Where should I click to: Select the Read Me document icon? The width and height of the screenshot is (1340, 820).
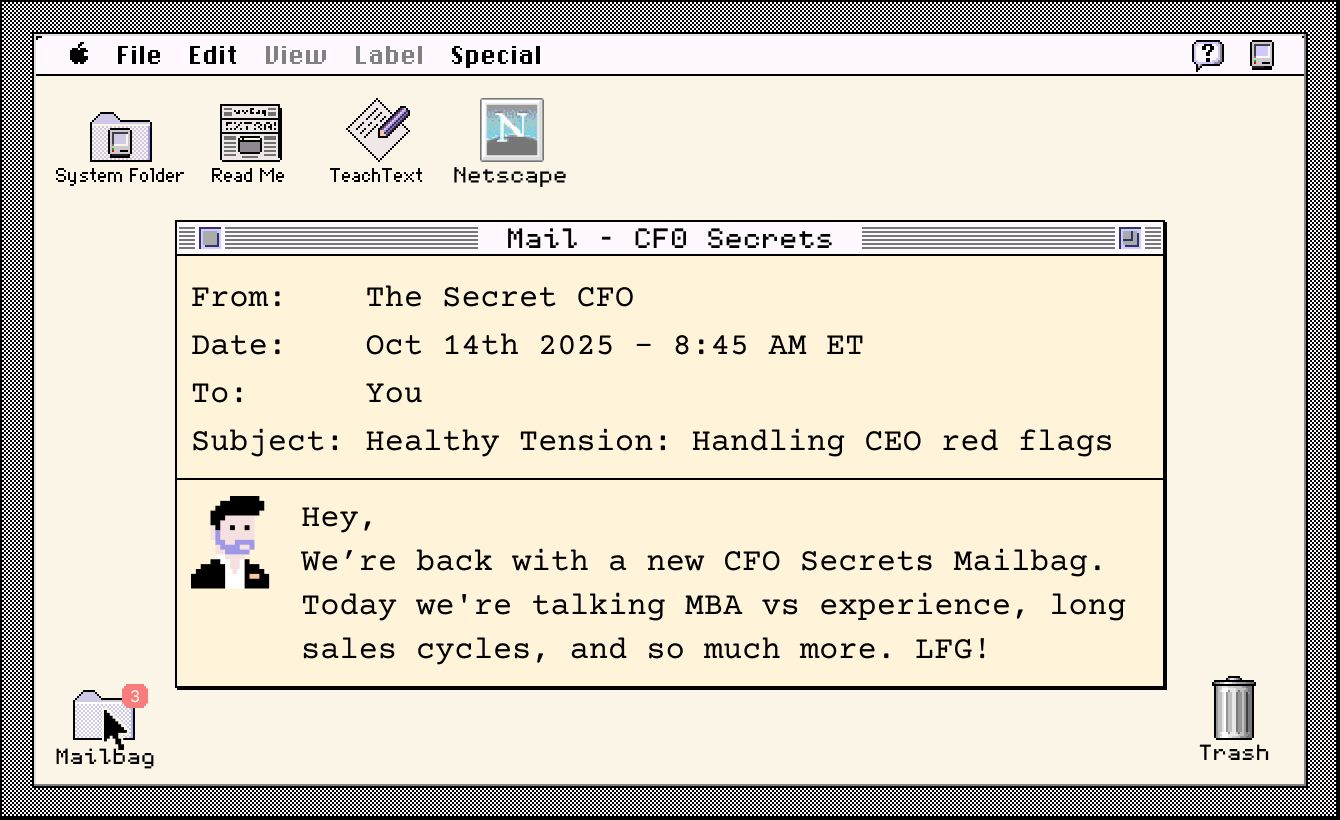(x=250, y=132)
